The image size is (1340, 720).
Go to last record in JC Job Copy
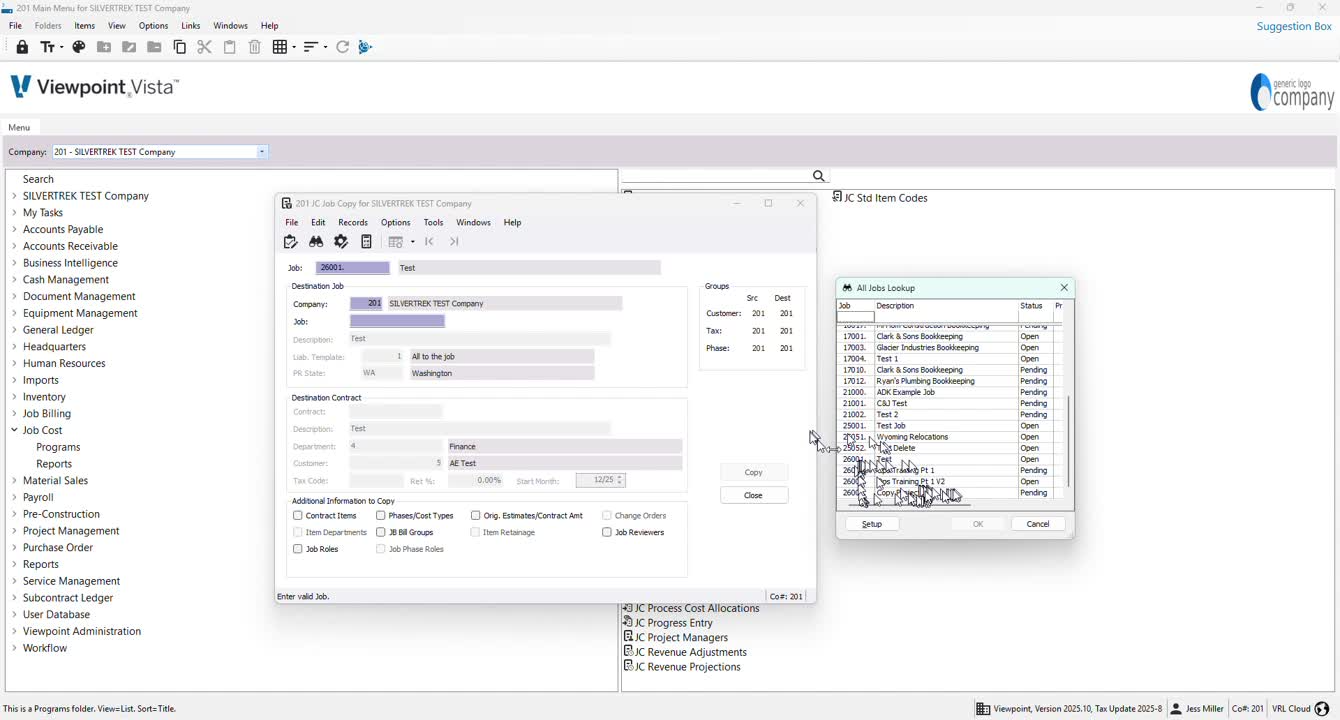[454, 241]
